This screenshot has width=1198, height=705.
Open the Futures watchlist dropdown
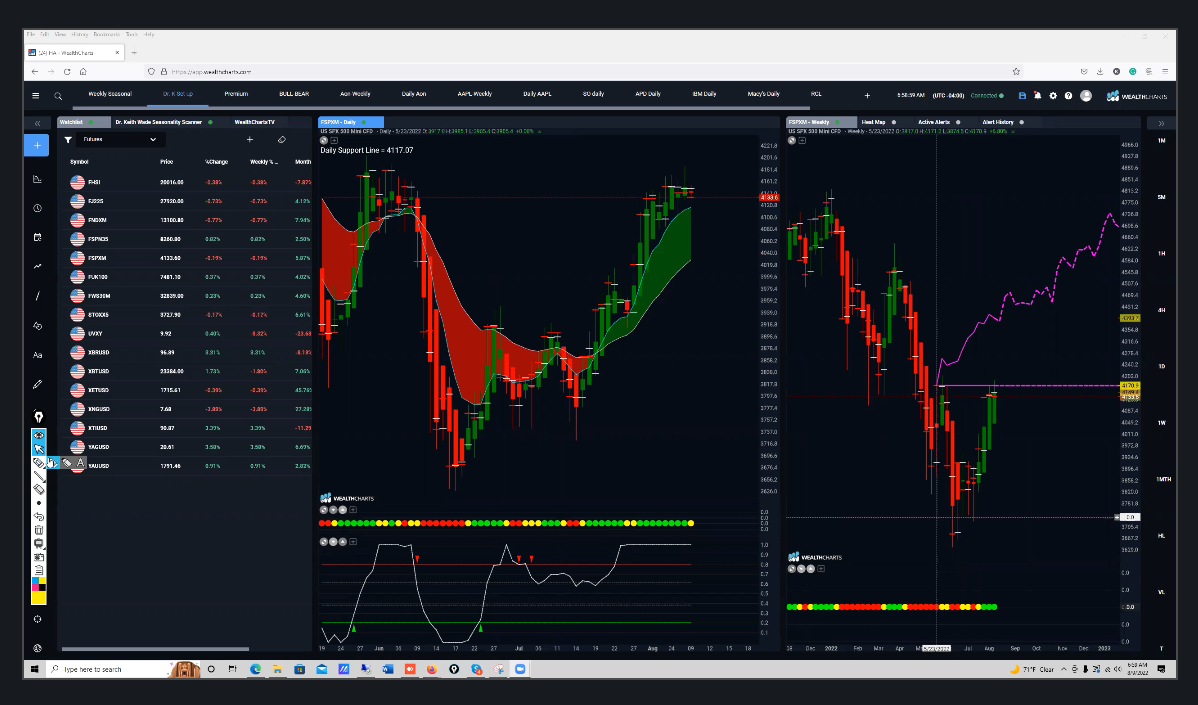point(120,140)
